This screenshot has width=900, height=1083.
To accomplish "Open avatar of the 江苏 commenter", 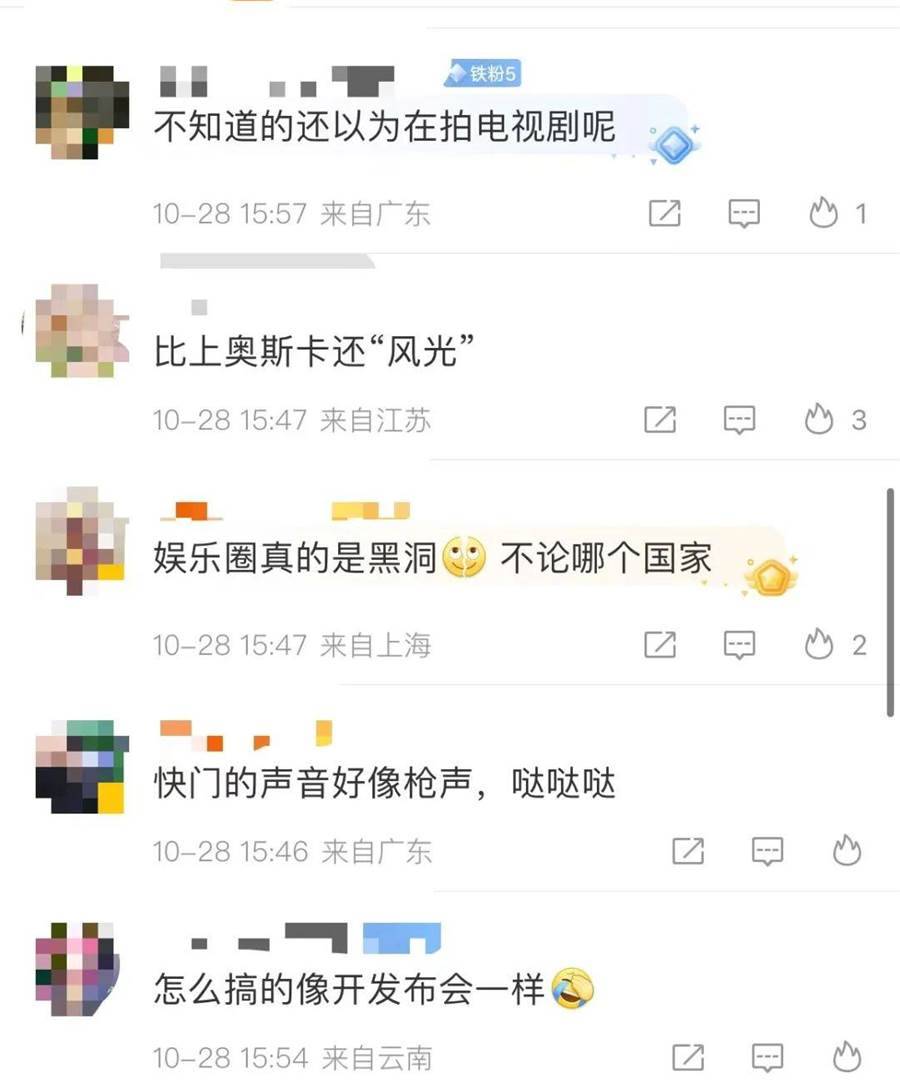I will (82, 331).
